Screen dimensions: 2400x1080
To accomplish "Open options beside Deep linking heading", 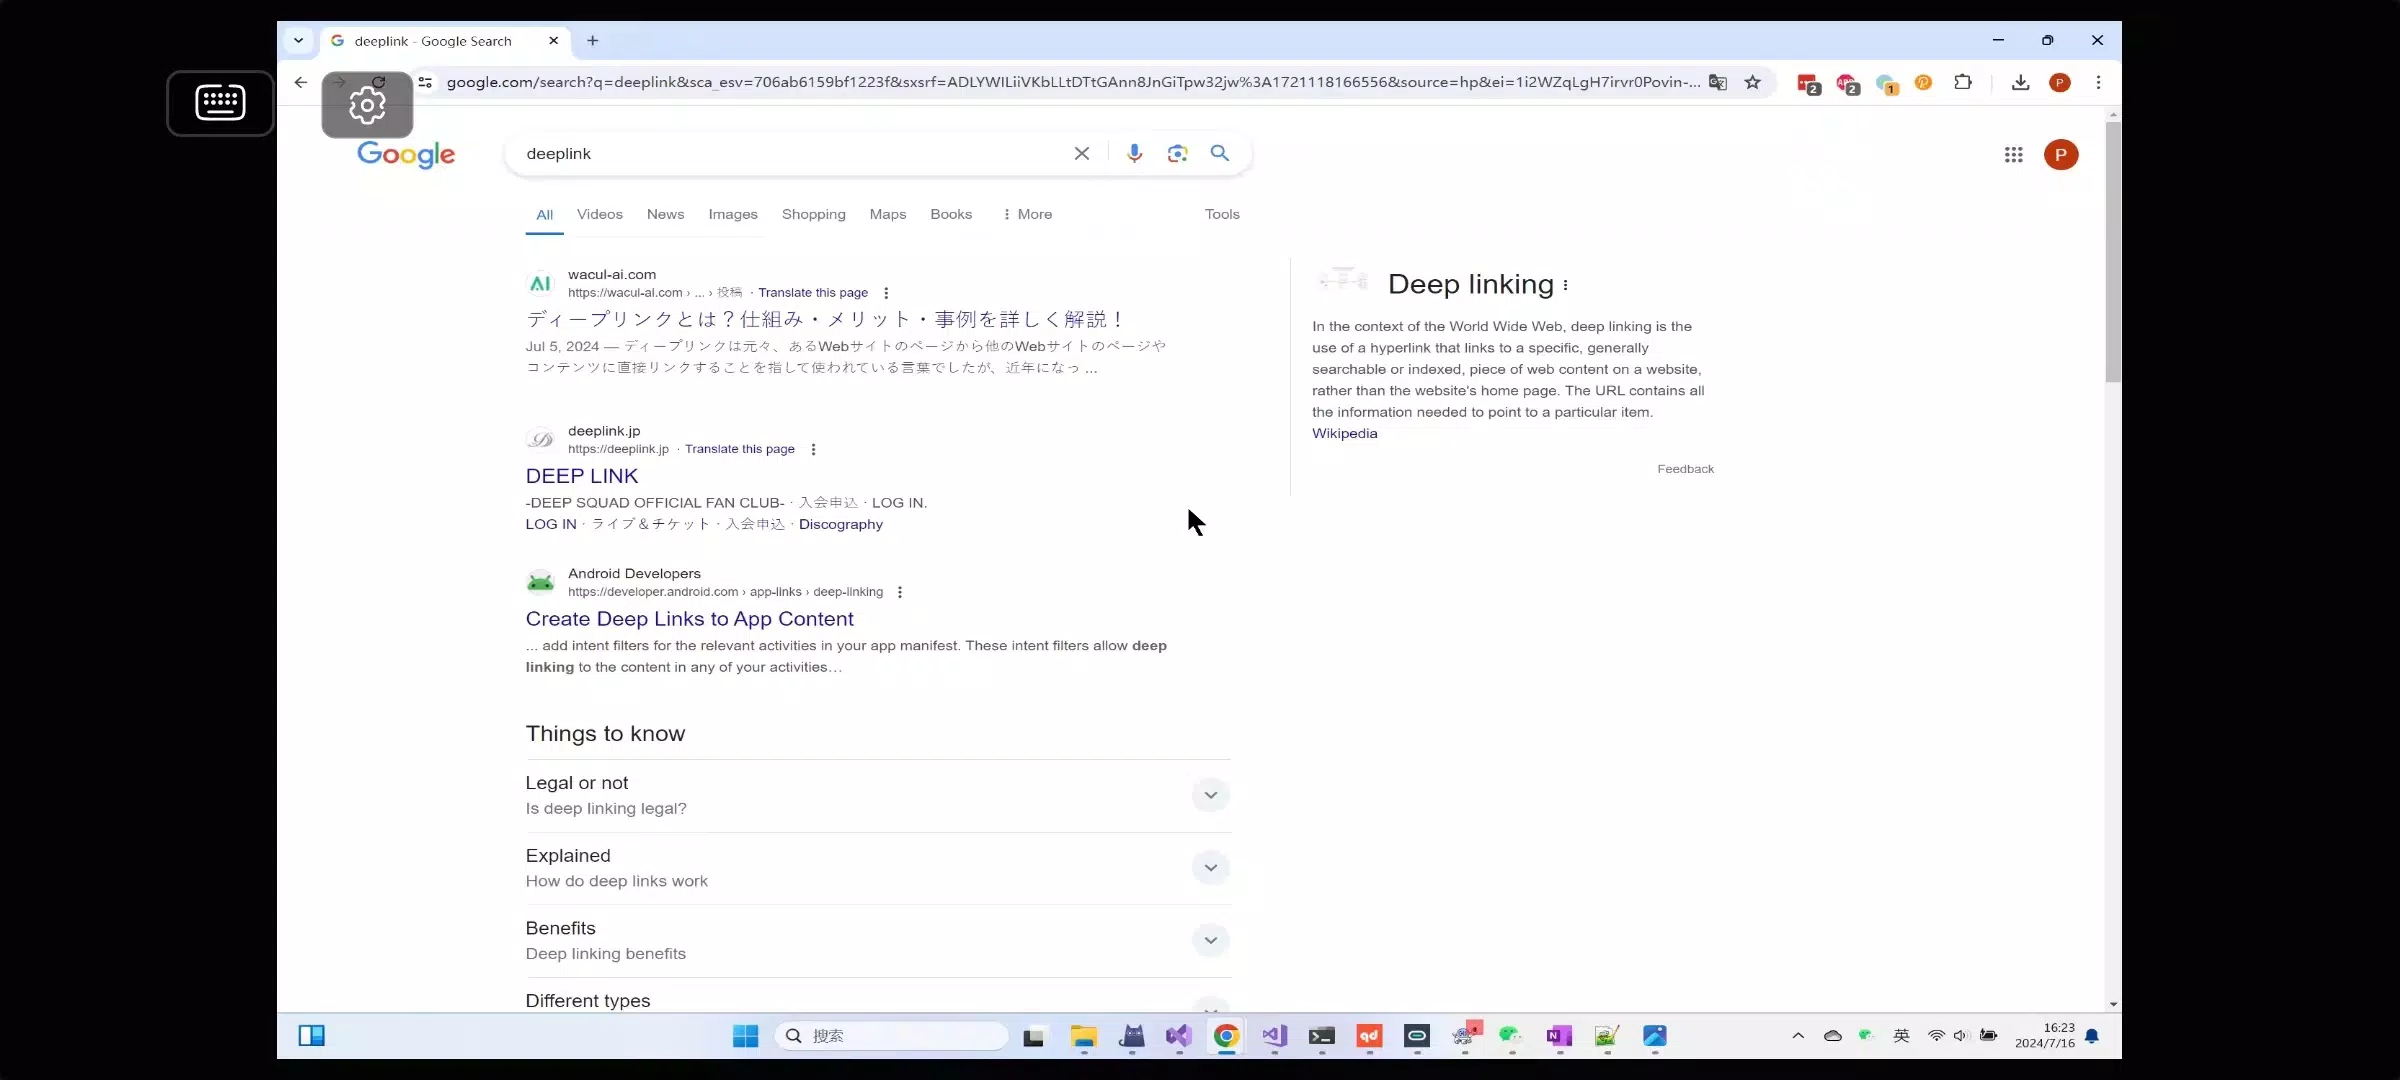I will point(1565,286).
